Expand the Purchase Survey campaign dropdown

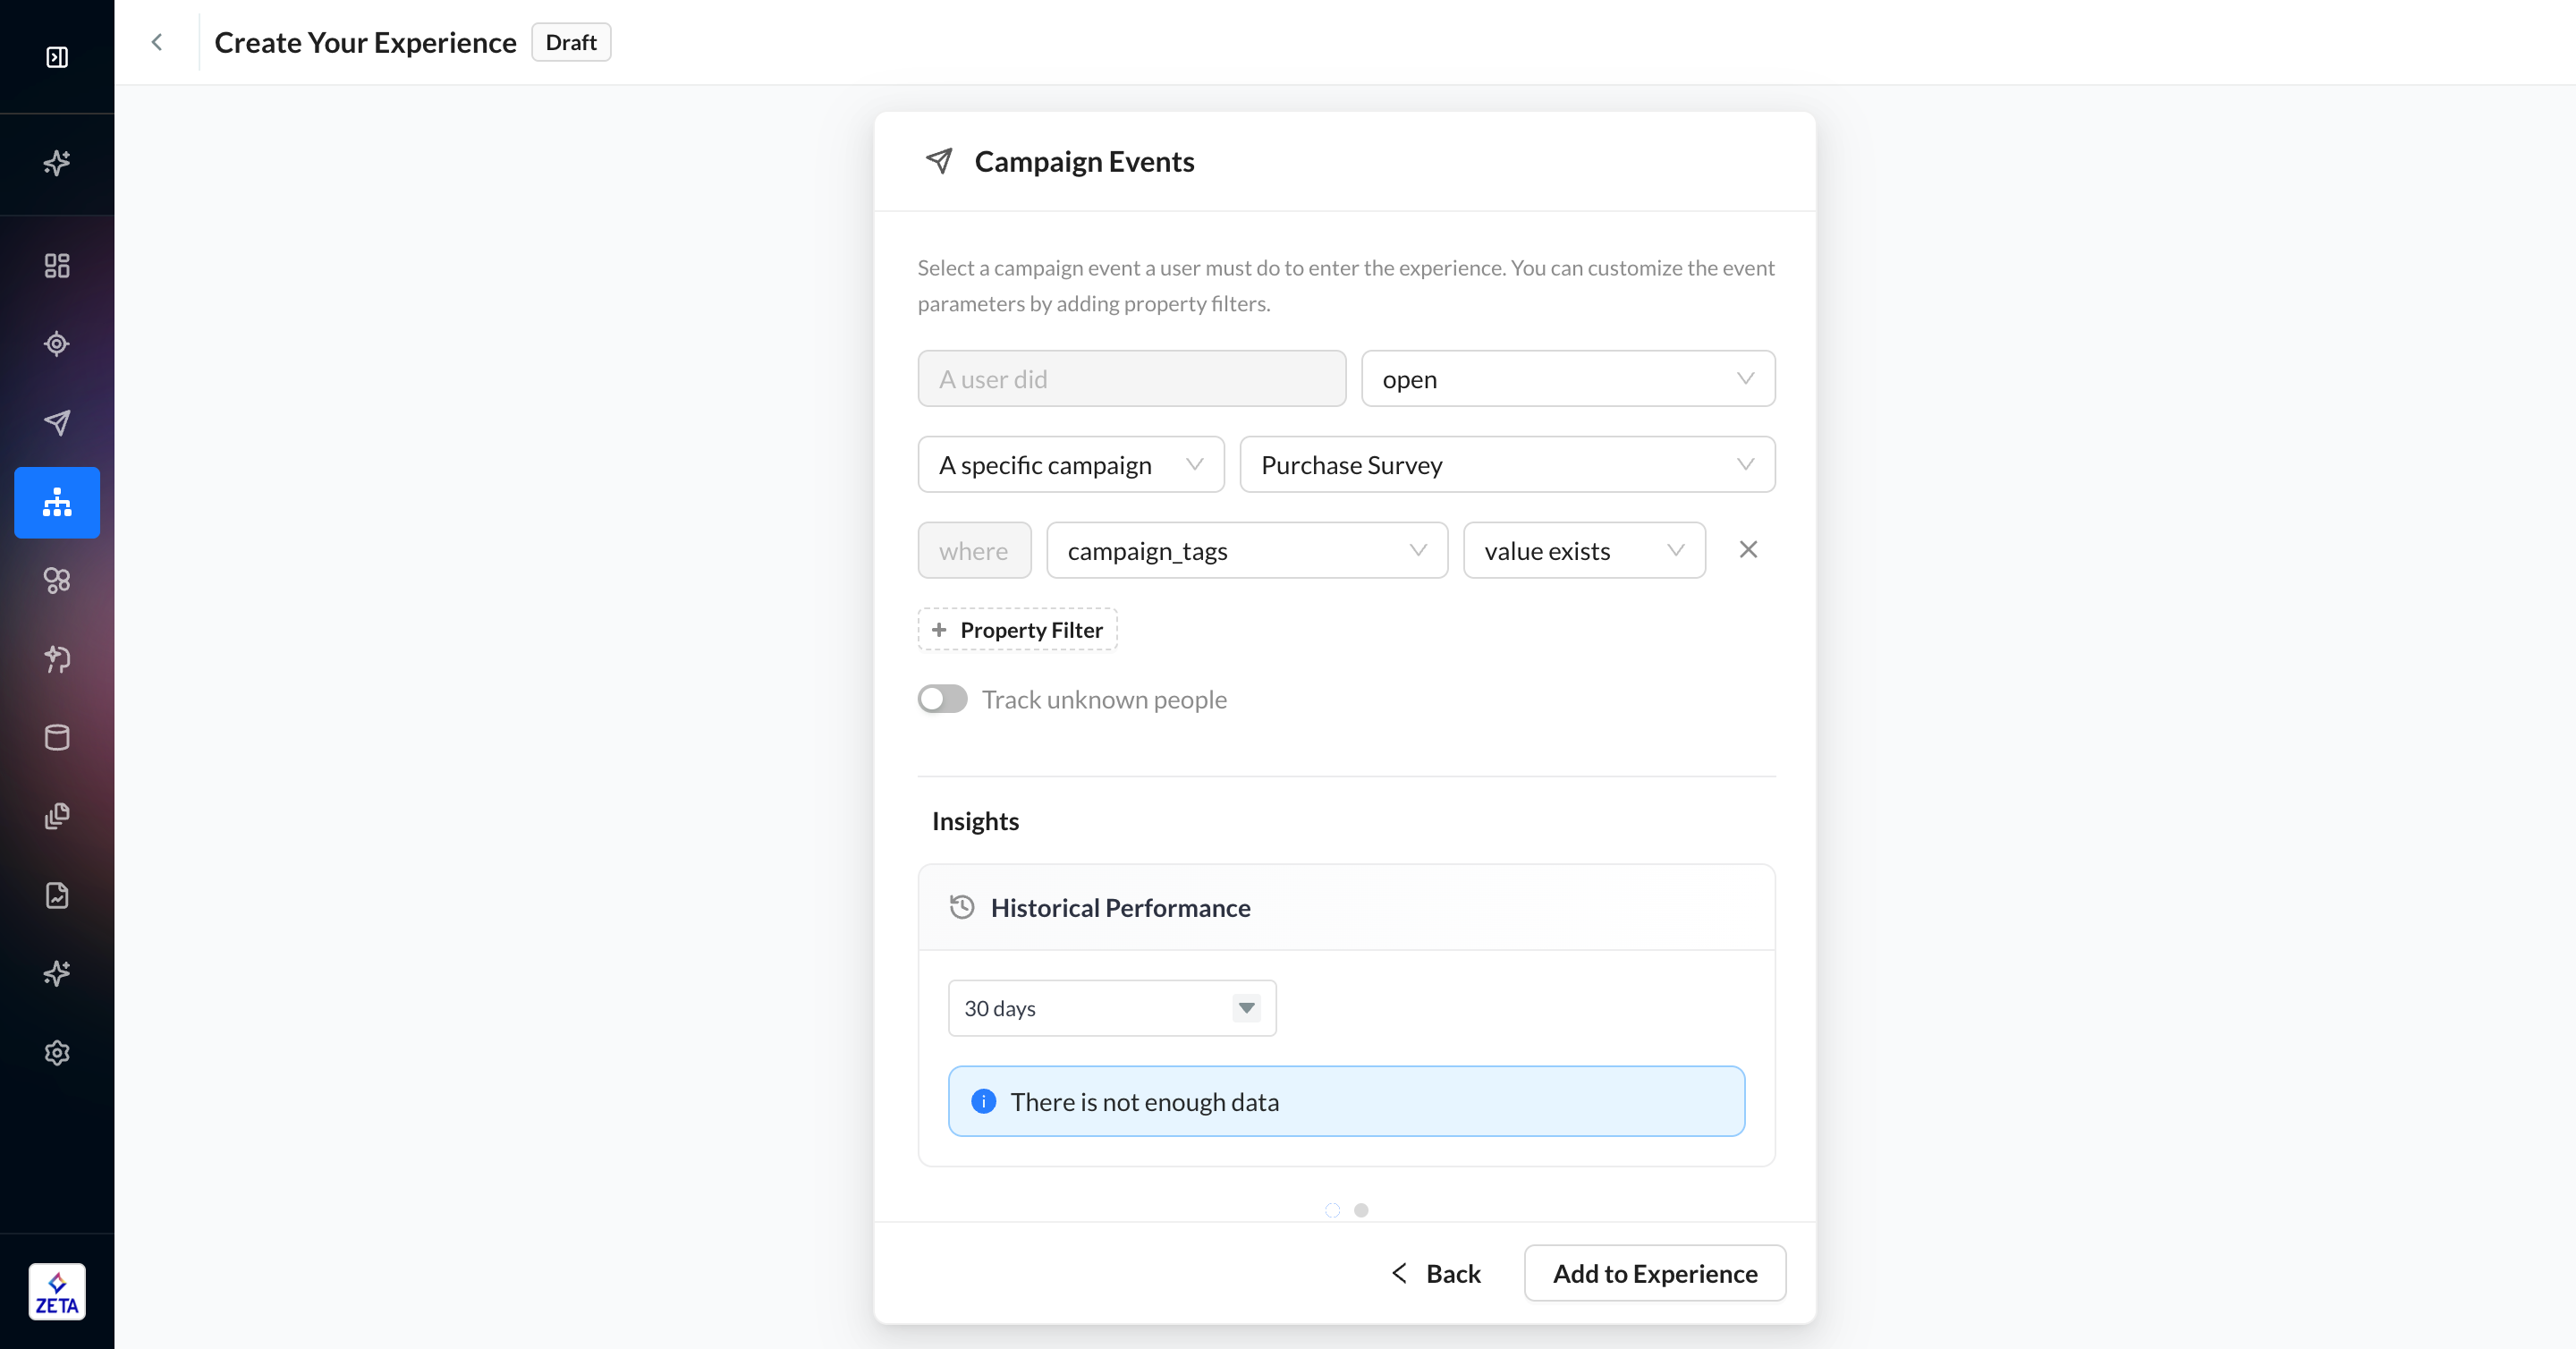pos(1506,465)
